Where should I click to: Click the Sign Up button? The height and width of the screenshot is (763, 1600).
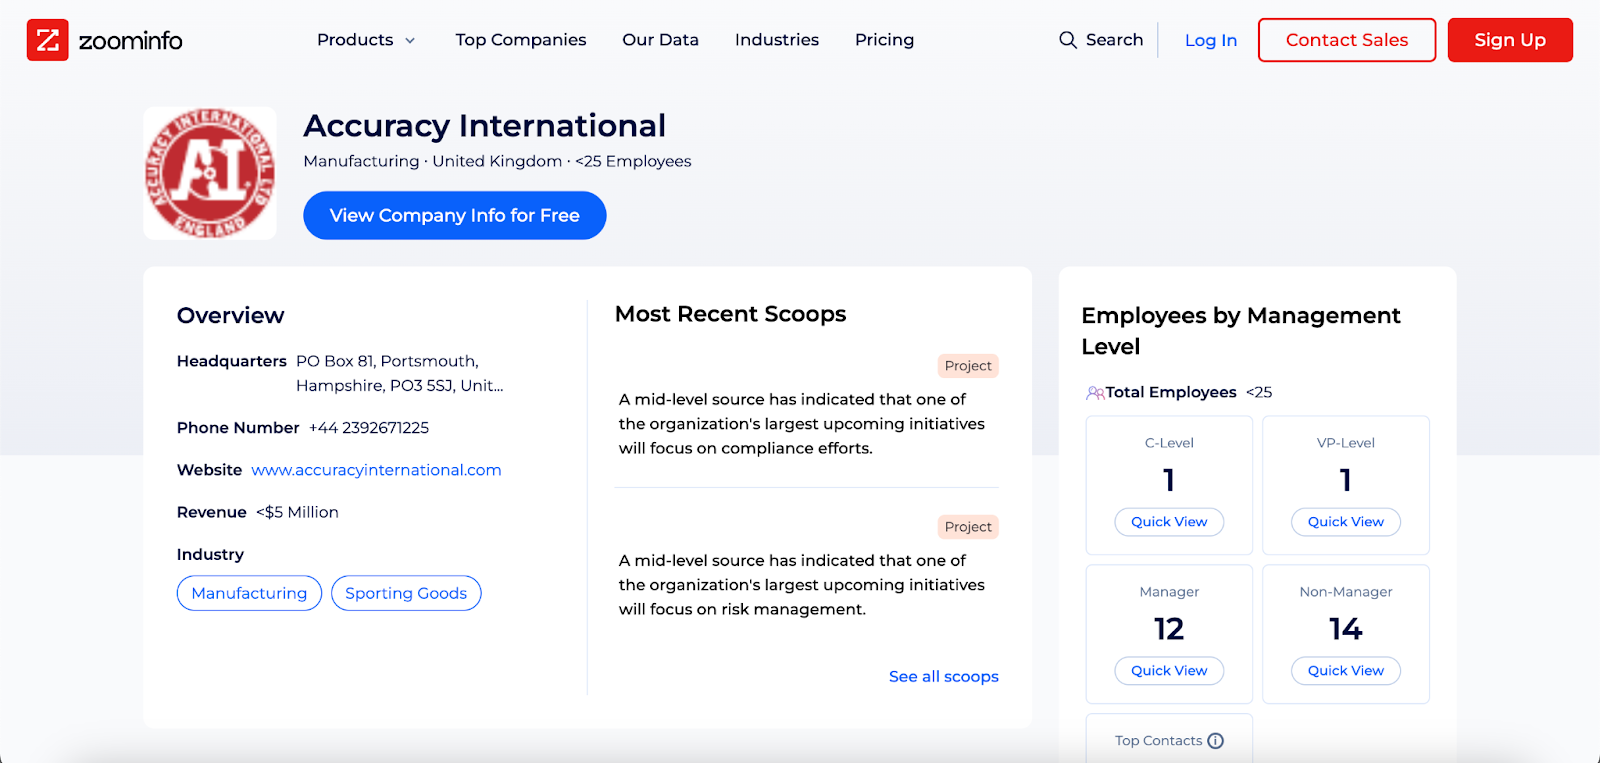tap(1510, 40)
